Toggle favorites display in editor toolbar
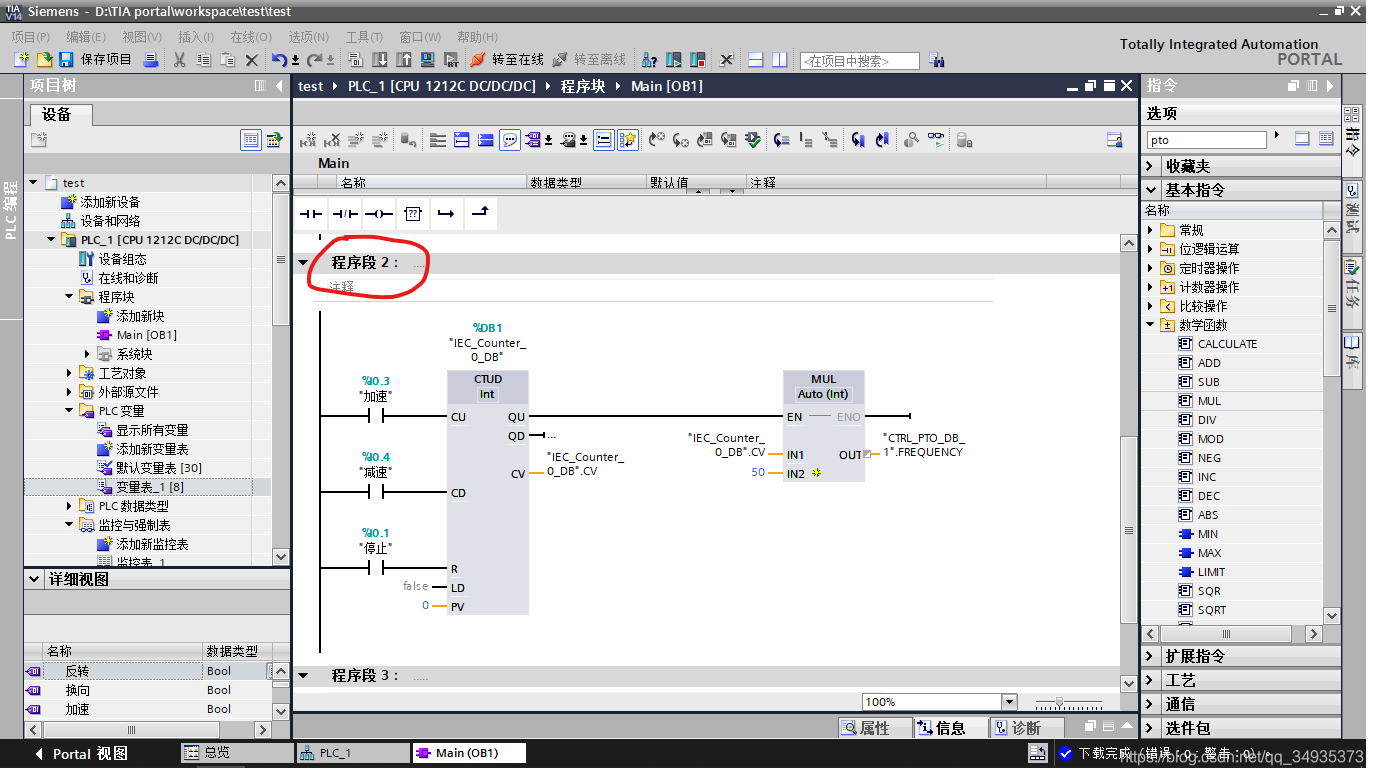 click(628, 140)
